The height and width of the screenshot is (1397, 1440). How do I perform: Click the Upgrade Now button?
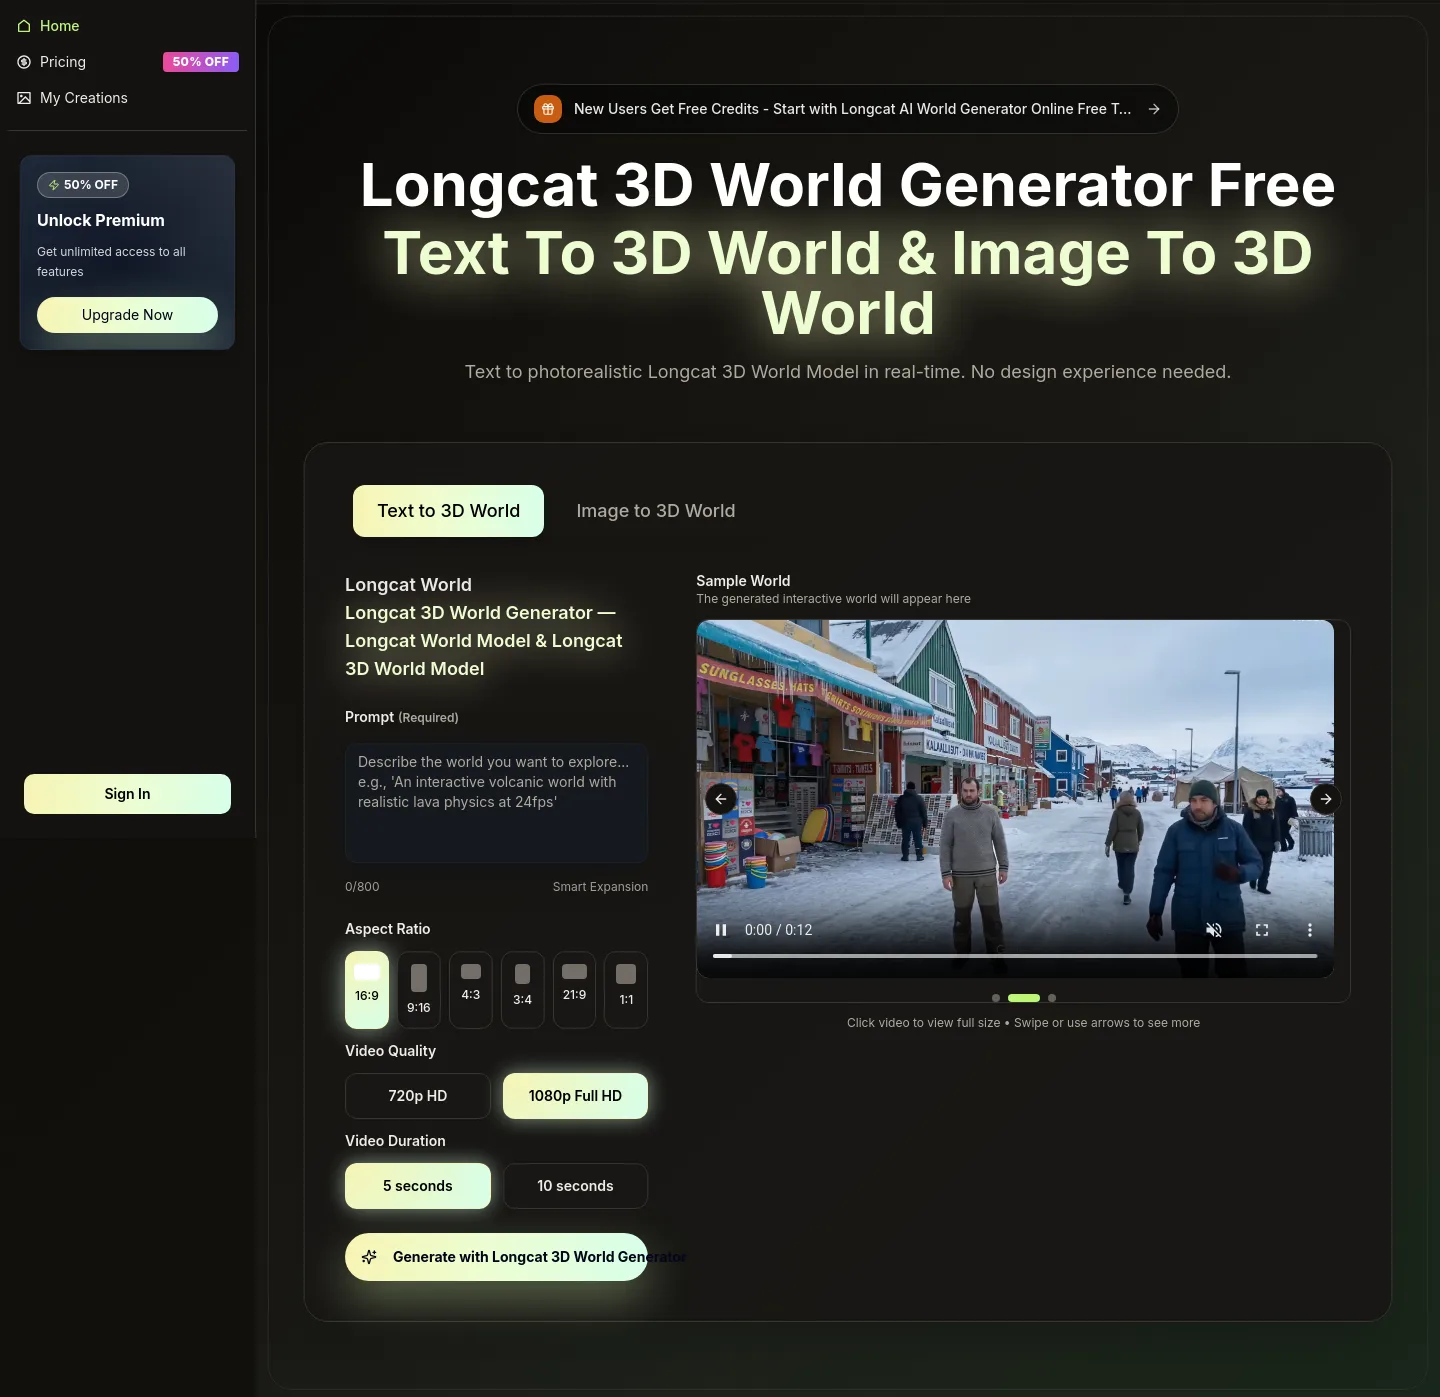127,315
